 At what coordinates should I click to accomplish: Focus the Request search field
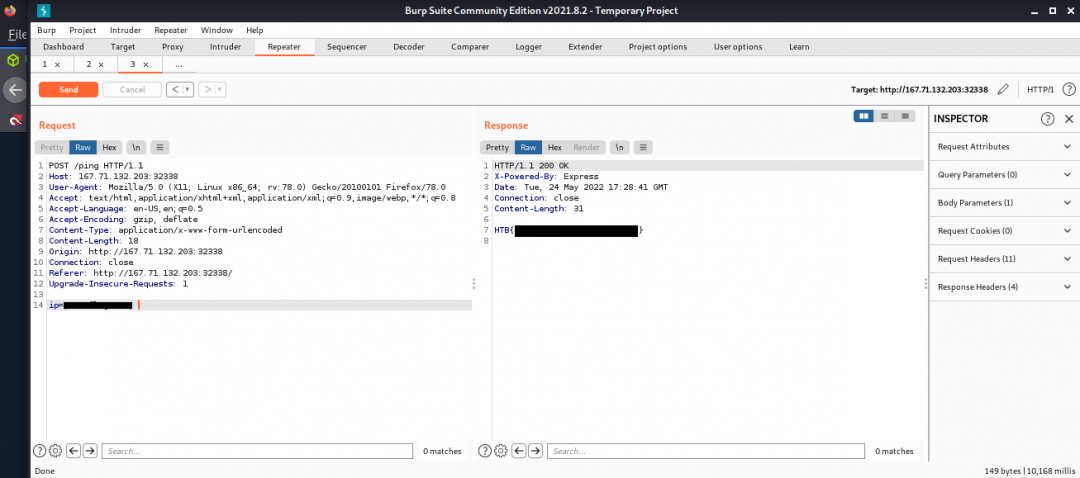click(258, 451)
